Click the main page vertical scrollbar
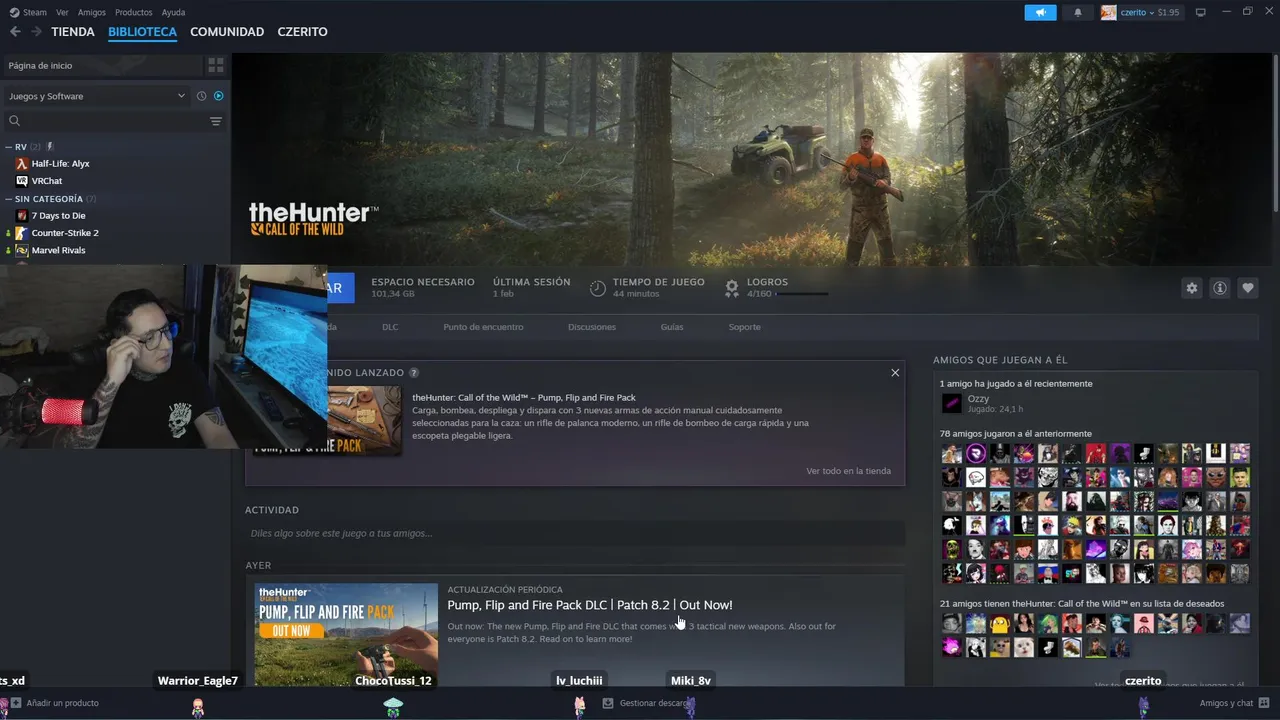Screen dimensions: 1280x720 click(x=1275, y=130)
